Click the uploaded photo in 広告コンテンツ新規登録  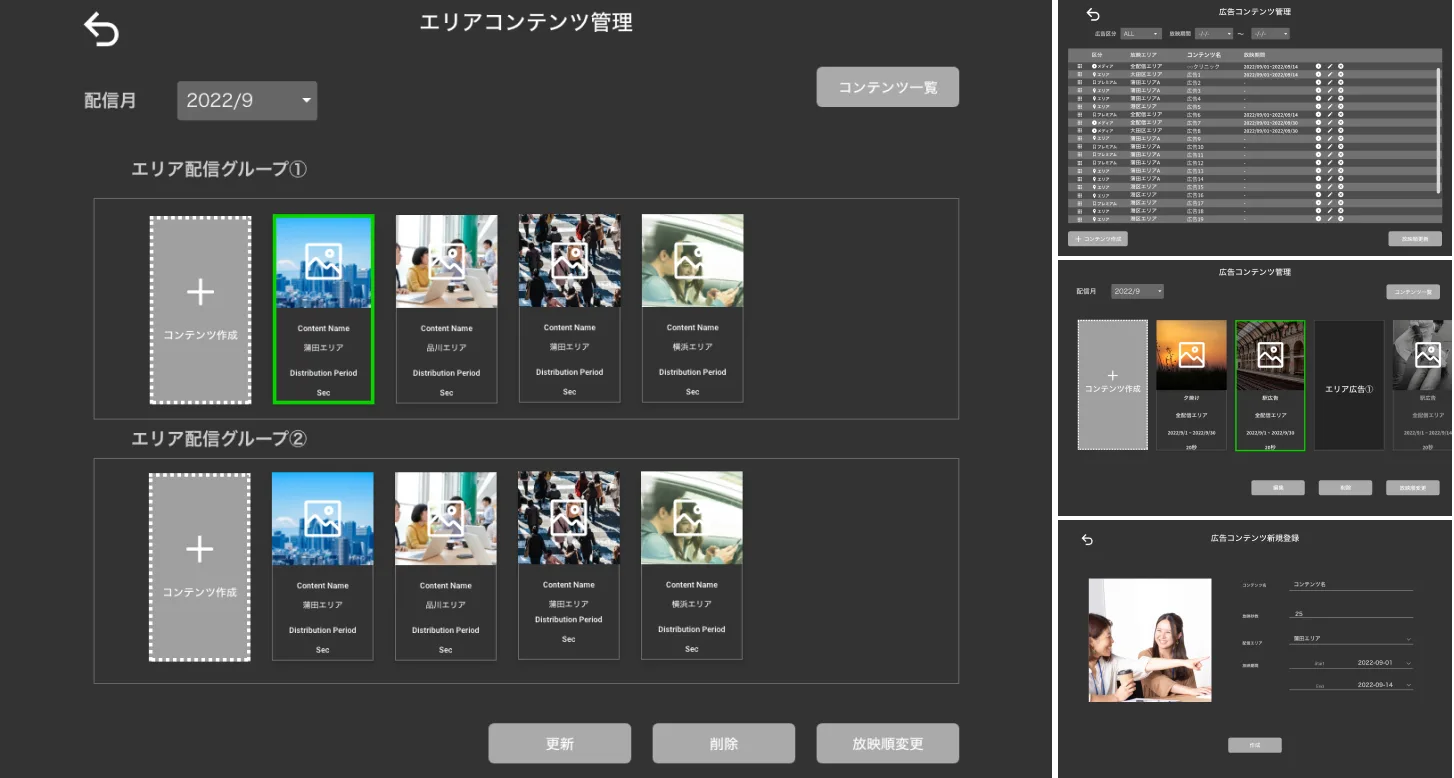[x=1150, y=640]
